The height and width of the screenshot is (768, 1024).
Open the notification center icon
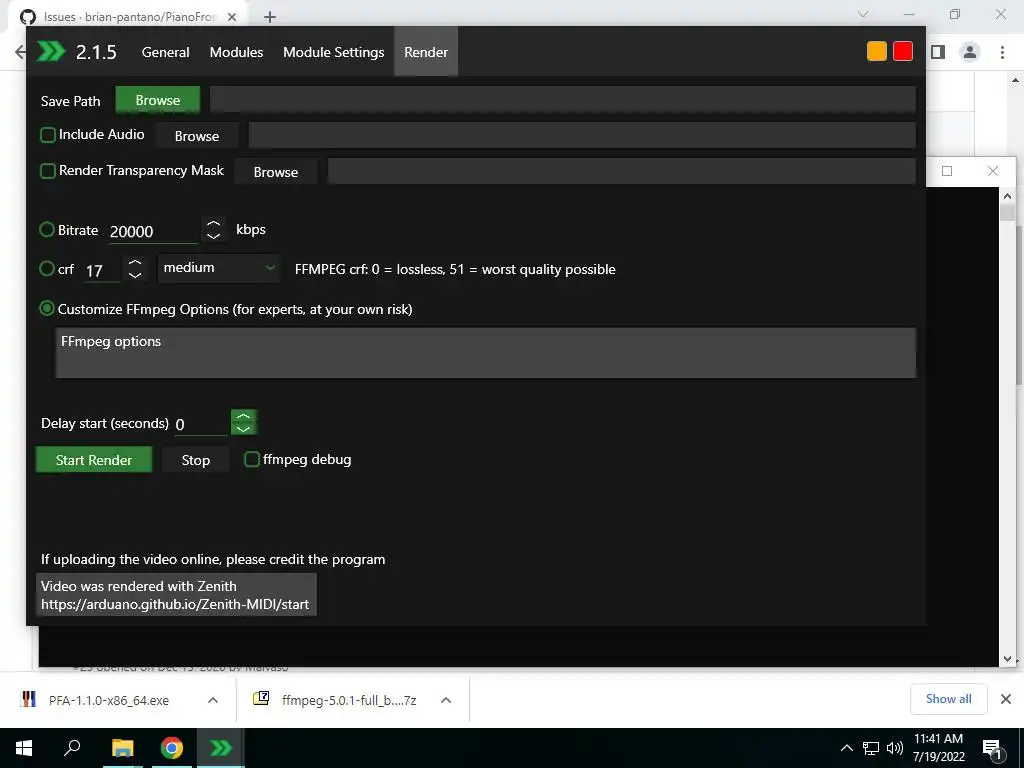991,749
